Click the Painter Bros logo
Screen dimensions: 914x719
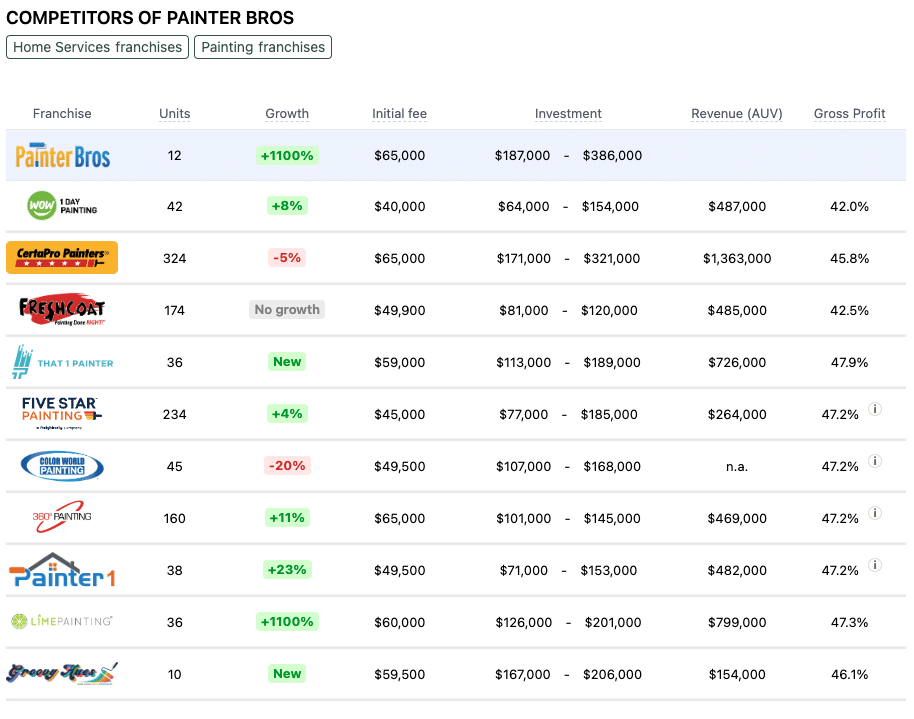pyautogui.click(x=62, y=156)
